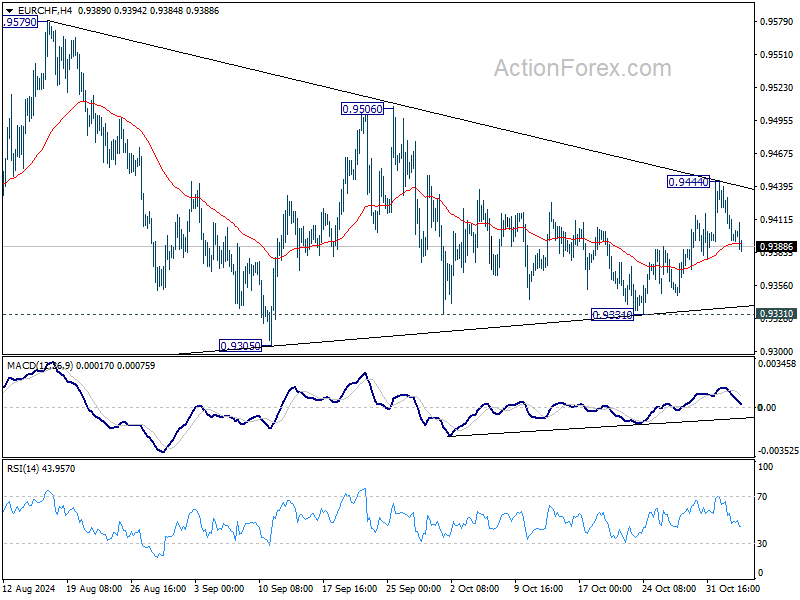This screenshot has width=800, height=600.
Task: Click the RSI(14) 43.9570 indicator label
Action: [41, 468]
